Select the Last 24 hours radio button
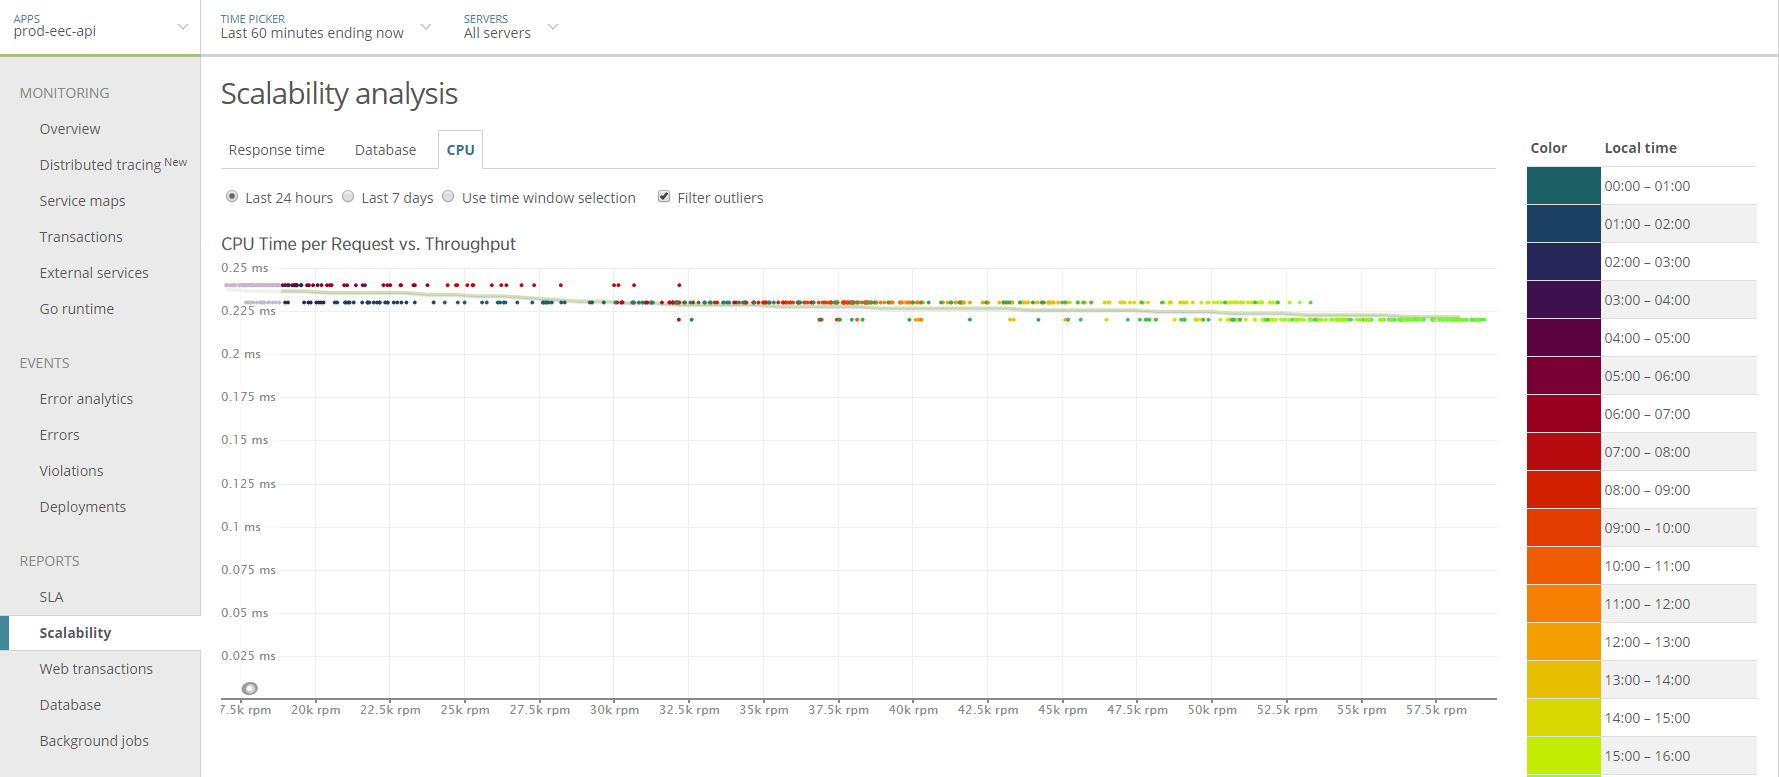 pos(232,197)
